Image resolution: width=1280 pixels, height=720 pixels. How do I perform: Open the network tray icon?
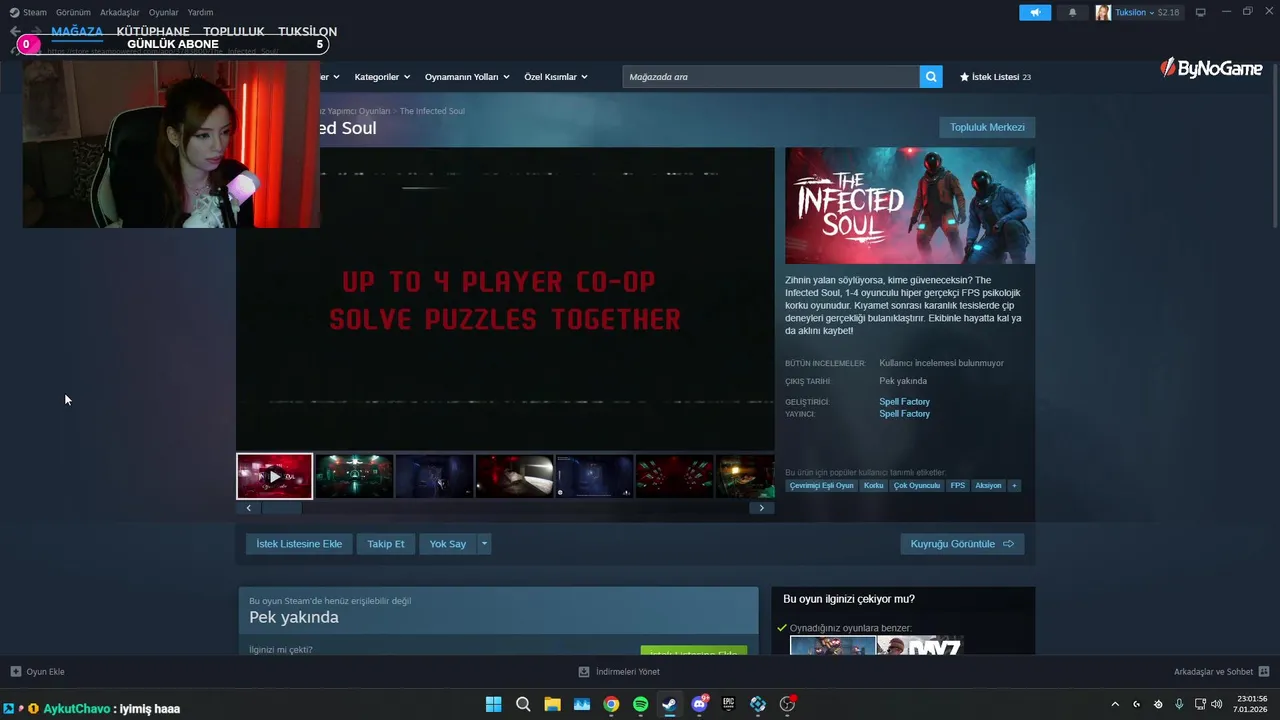1200,704
